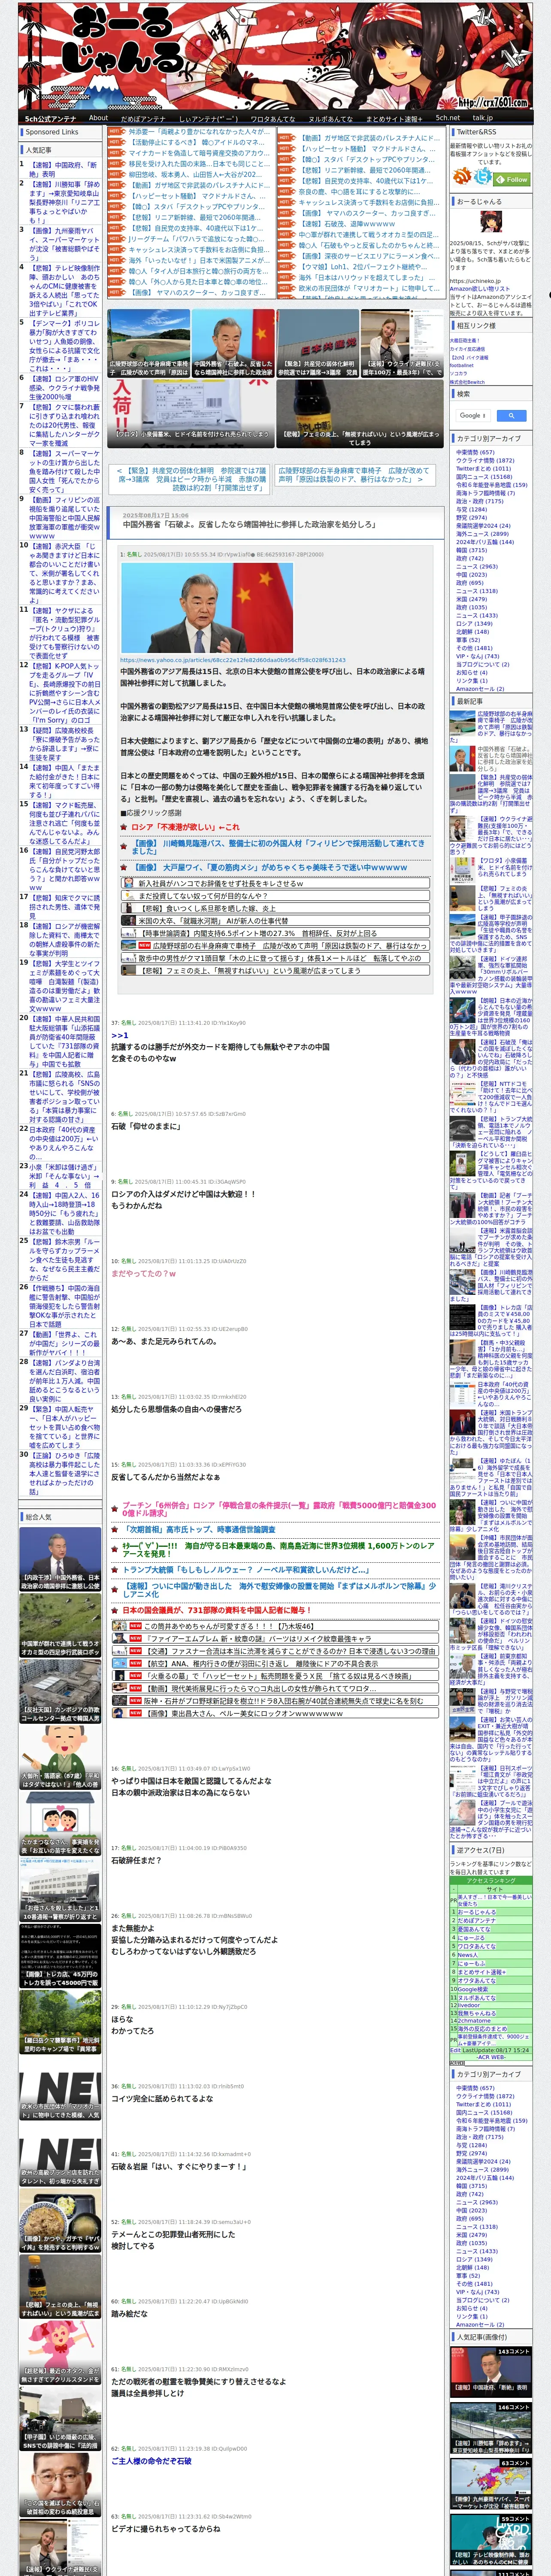Open the news.yahoo.co.jp article source URL

(x=233, y=660)
